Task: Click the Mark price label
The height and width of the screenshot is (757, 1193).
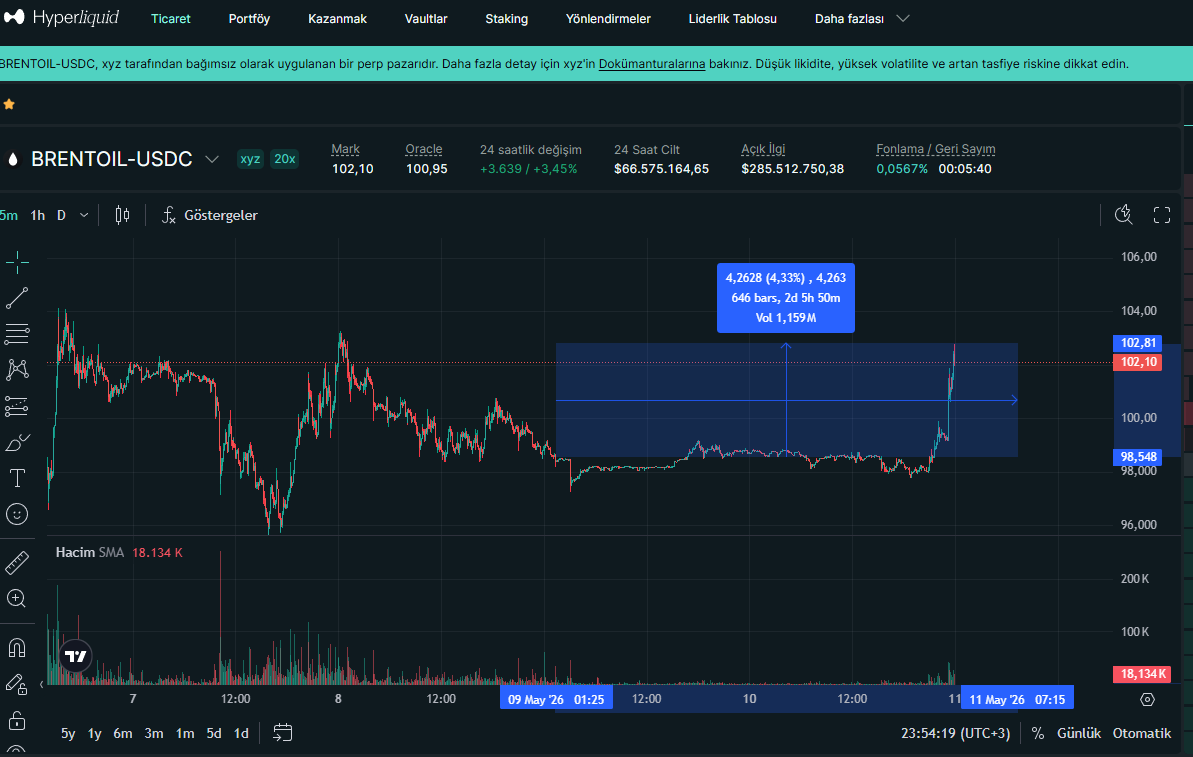Action: click(345, 149)
